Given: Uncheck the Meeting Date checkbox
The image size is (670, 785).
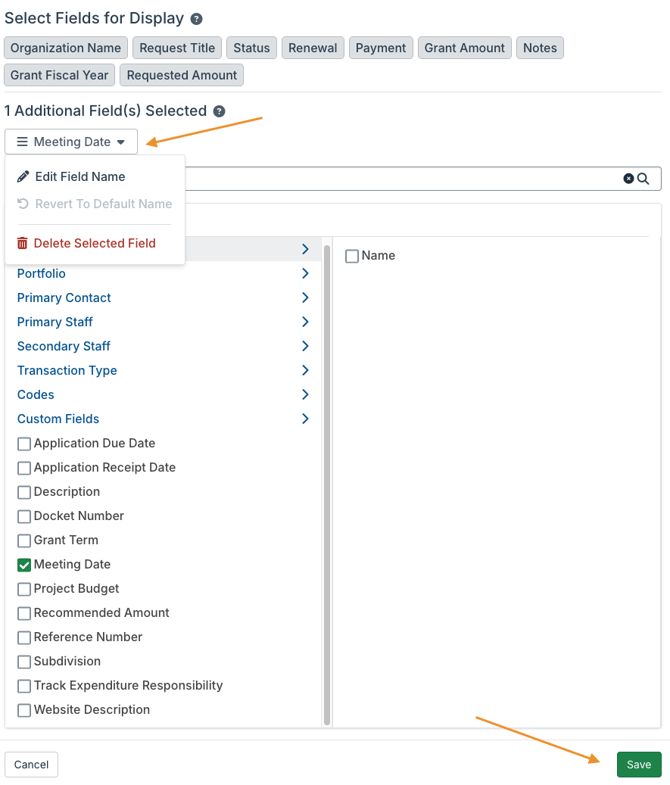Looking at the screenshot, I should (24, 565).
